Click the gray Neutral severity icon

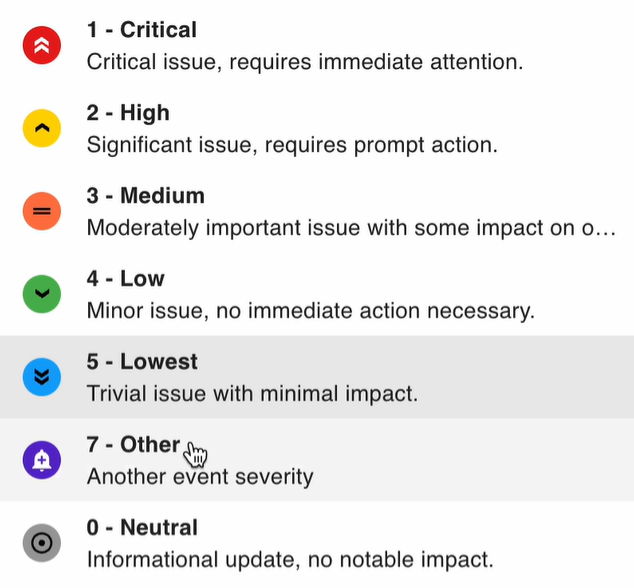coord(41,543)
